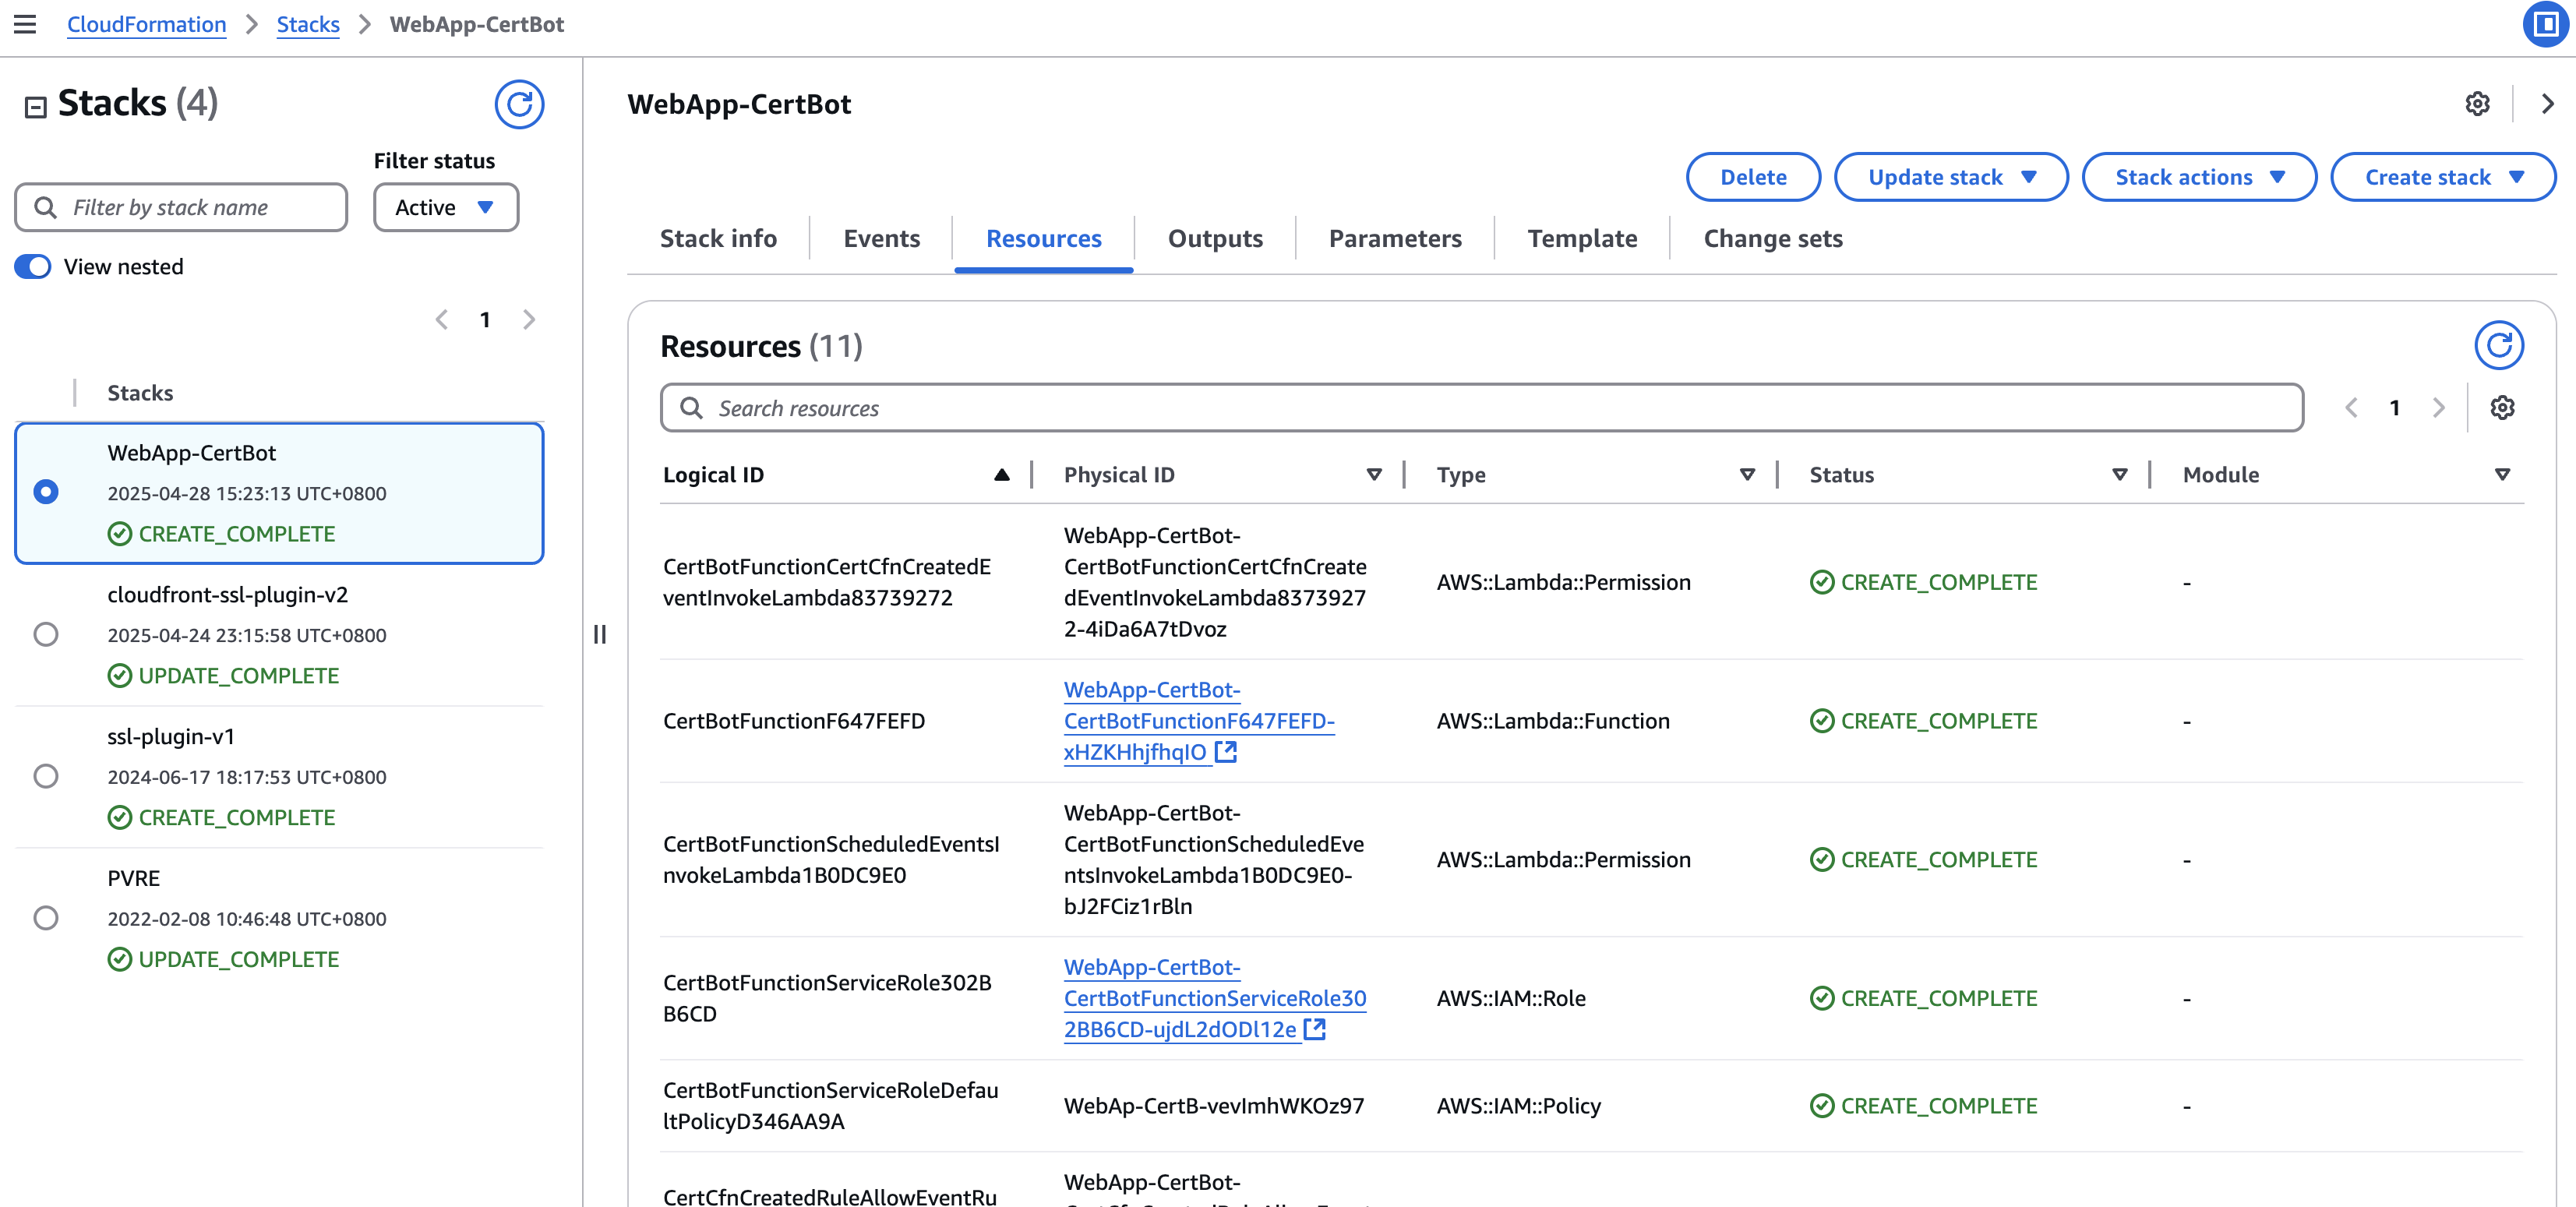Image resolution: width=2576 pixels, height=1207 pixels.
Task: Select the cloudfront-ssl-plugin-v2 stack radio button
Action: coord(46,634)
